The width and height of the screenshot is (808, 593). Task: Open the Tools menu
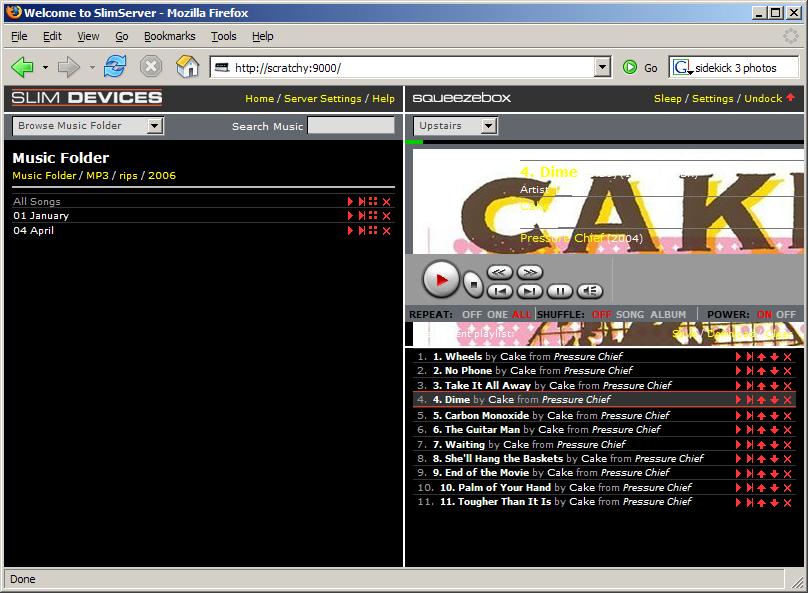[223, 36]
